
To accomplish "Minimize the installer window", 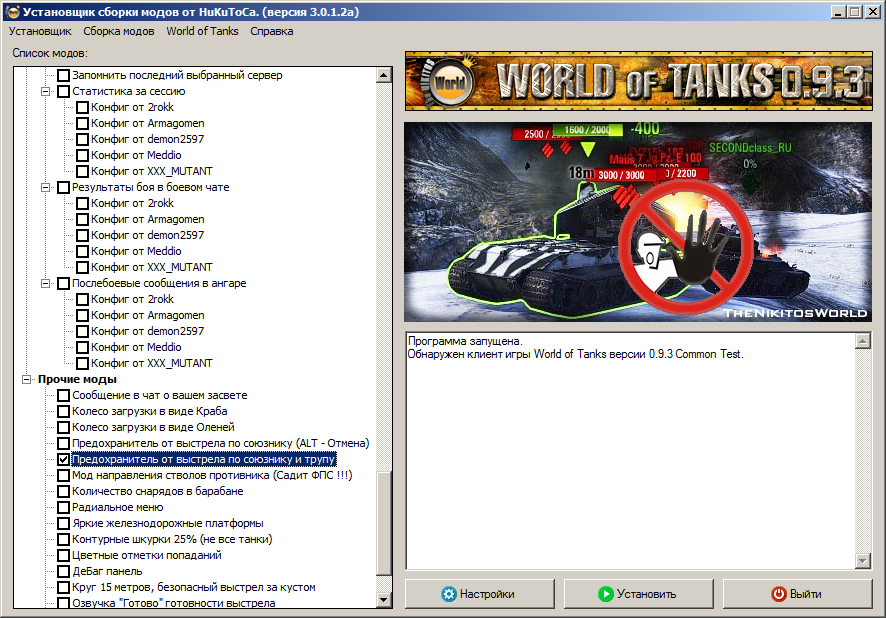I will point(839,11).
